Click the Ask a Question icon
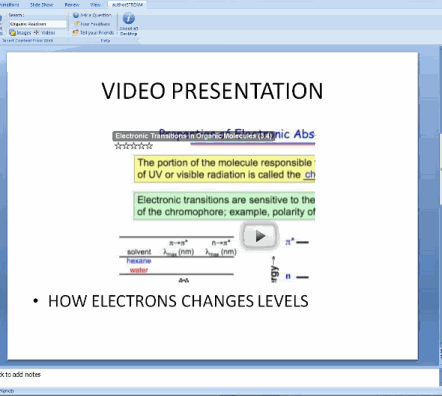 [x=76, y=15]
